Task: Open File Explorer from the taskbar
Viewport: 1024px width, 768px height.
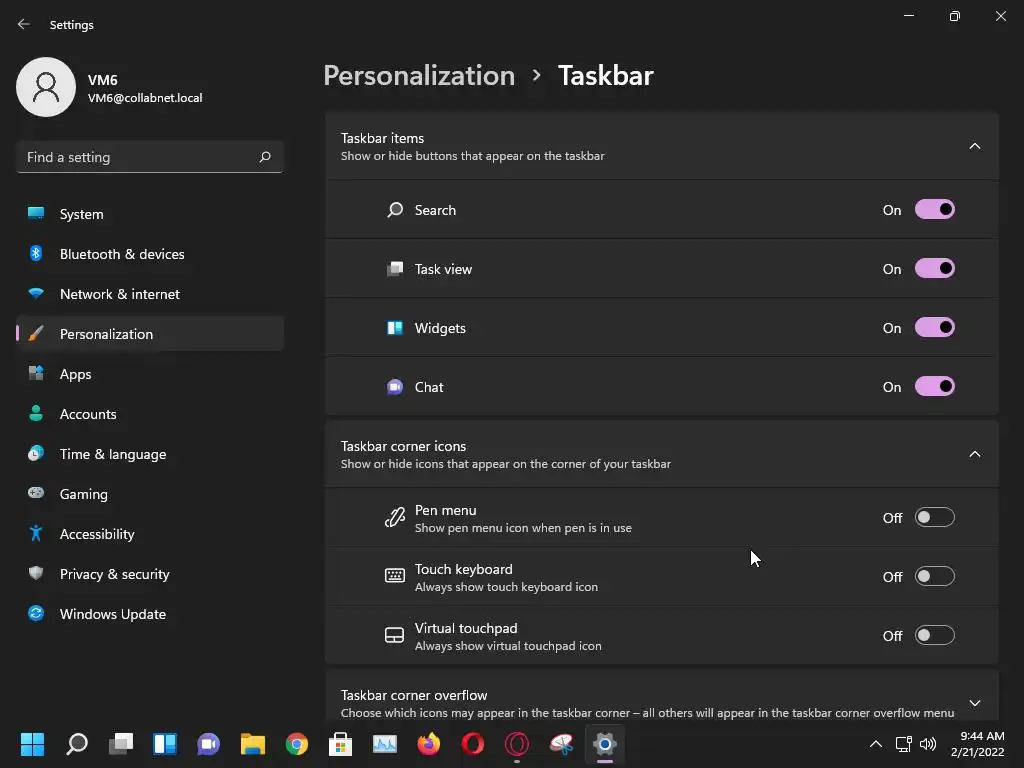Action: (x=253, y=744)
